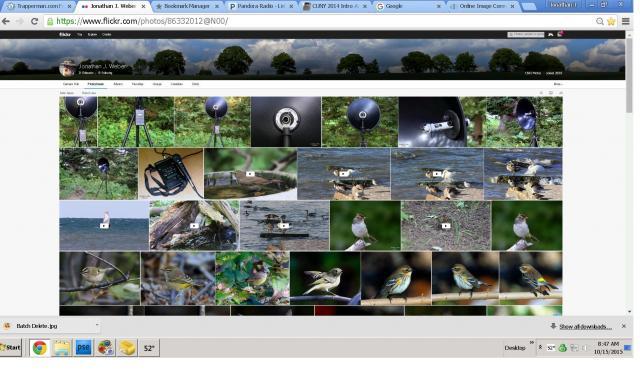Viewport: 640px width, 376px height.
Task: Open the Albums section tab
Action: [118, 84]
